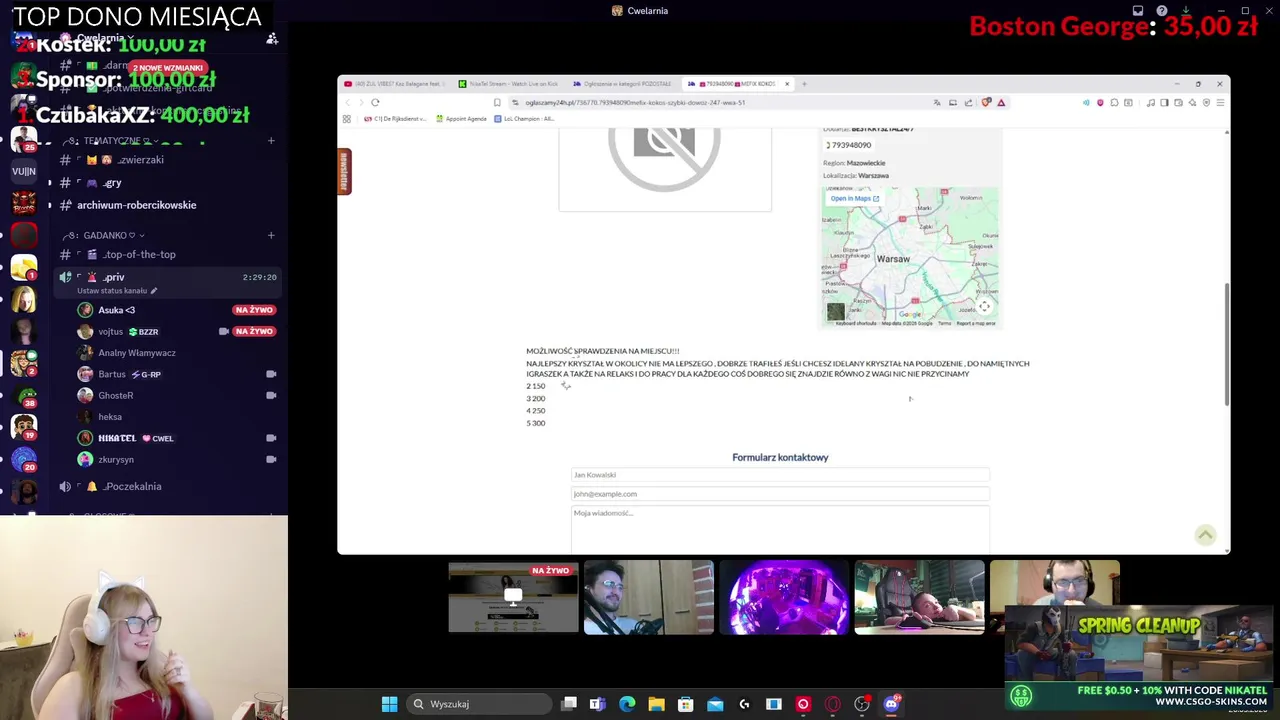The image size is (1280, 720).
Task: Click the john@example.com email field
Action: tap(780, 494)
